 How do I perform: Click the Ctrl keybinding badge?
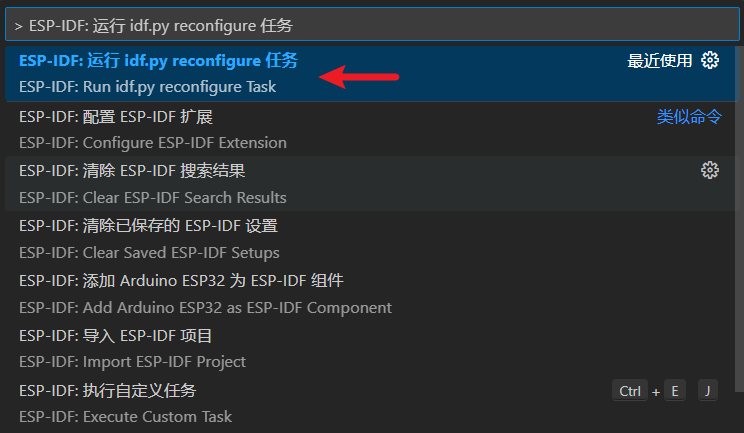630,391
